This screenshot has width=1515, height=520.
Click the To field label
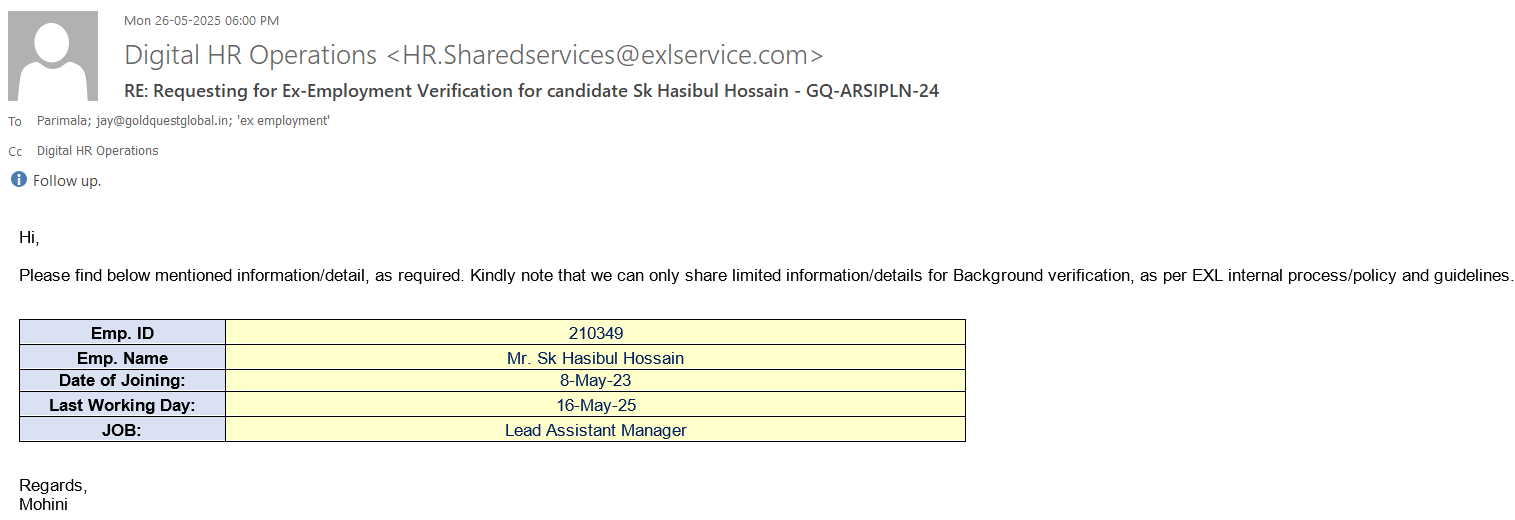tap(15, 122)
